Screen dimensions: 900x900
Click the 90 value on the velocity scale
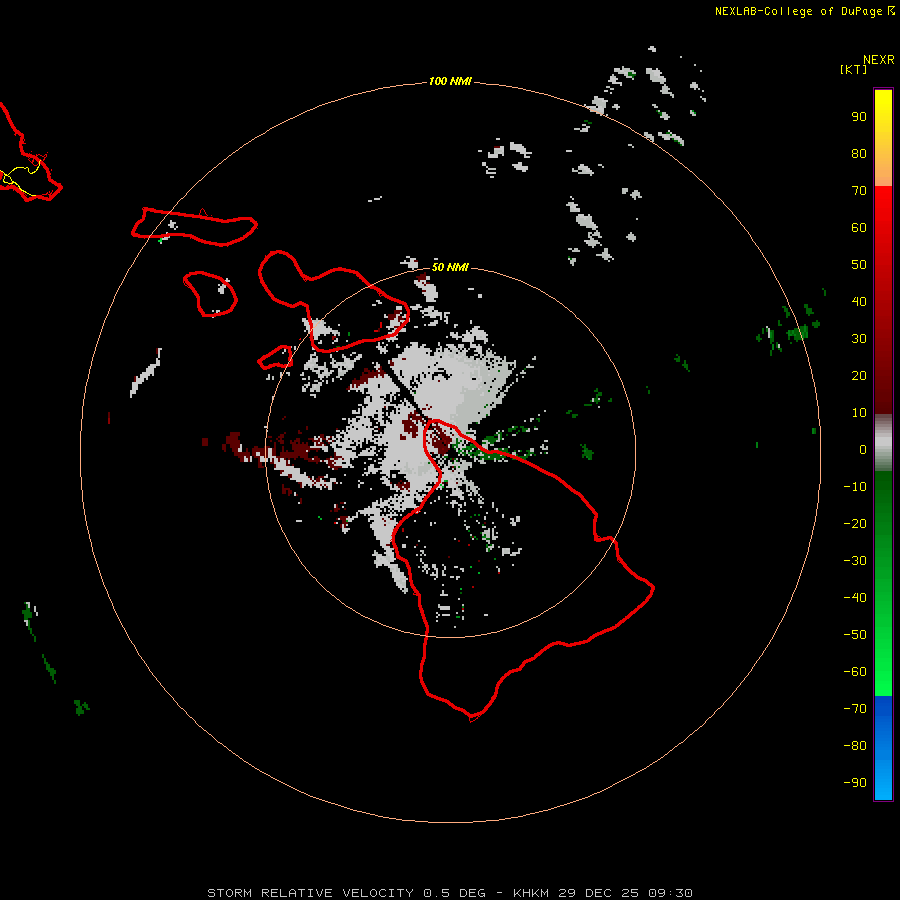point(859,117)
